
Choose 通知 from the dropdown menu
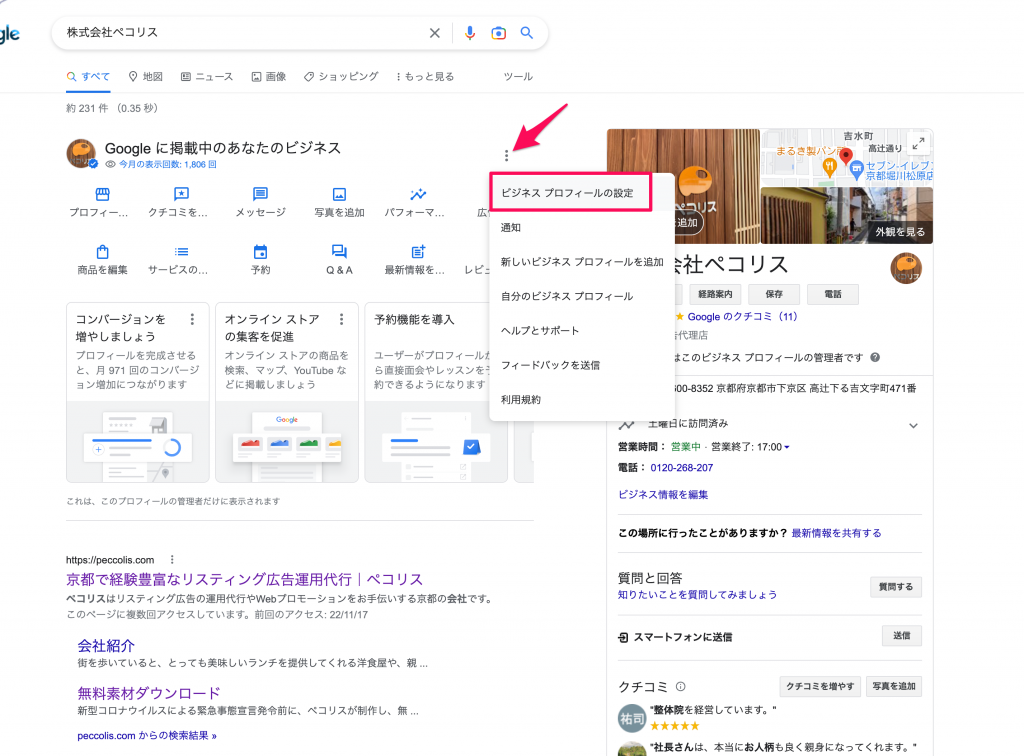pyautogui.click(x=511, y=228)
